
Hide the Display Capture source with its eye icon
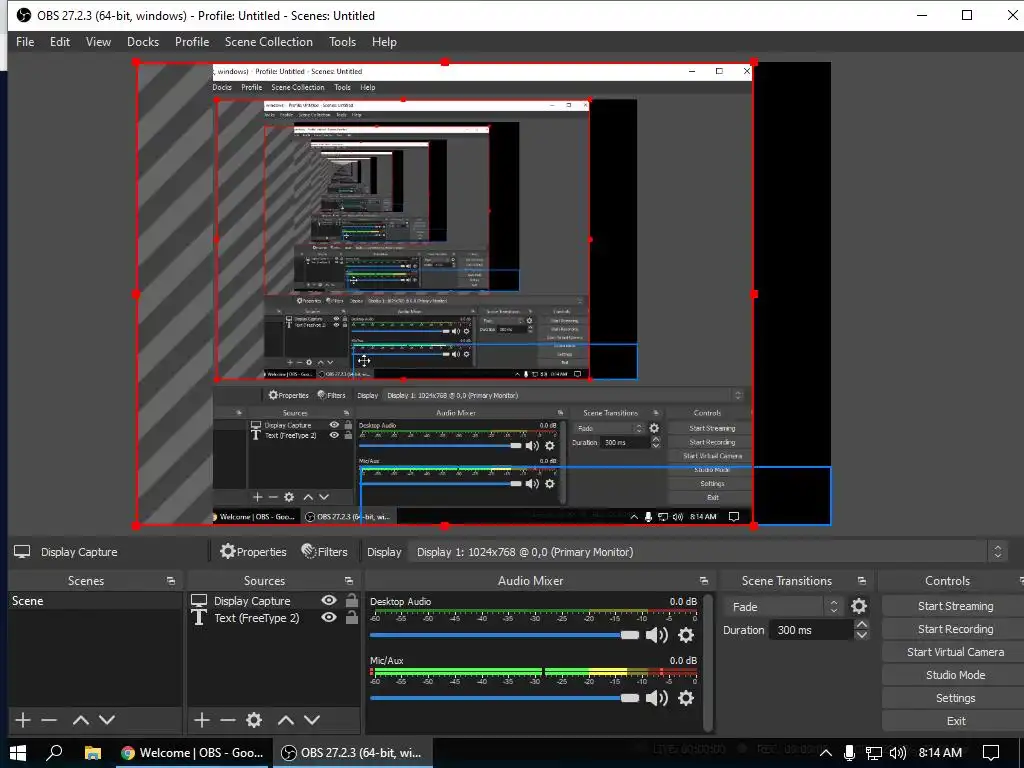(x=329, y=600)
